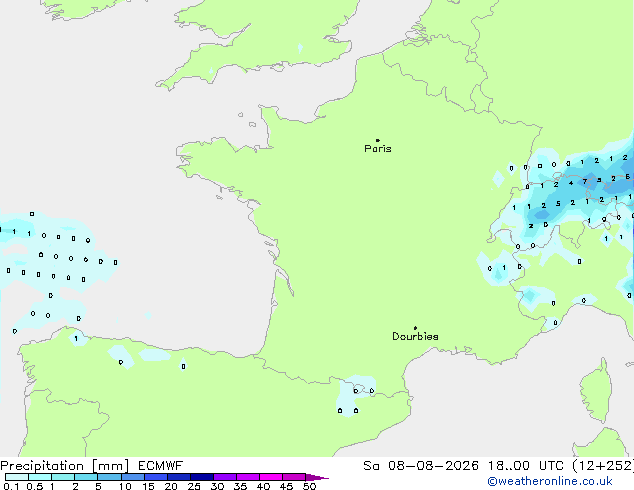Select the 20 mm dark blue swatch
Image resolution: width=634 pixels, height=490 pixels.
click(x=179, y=477)
